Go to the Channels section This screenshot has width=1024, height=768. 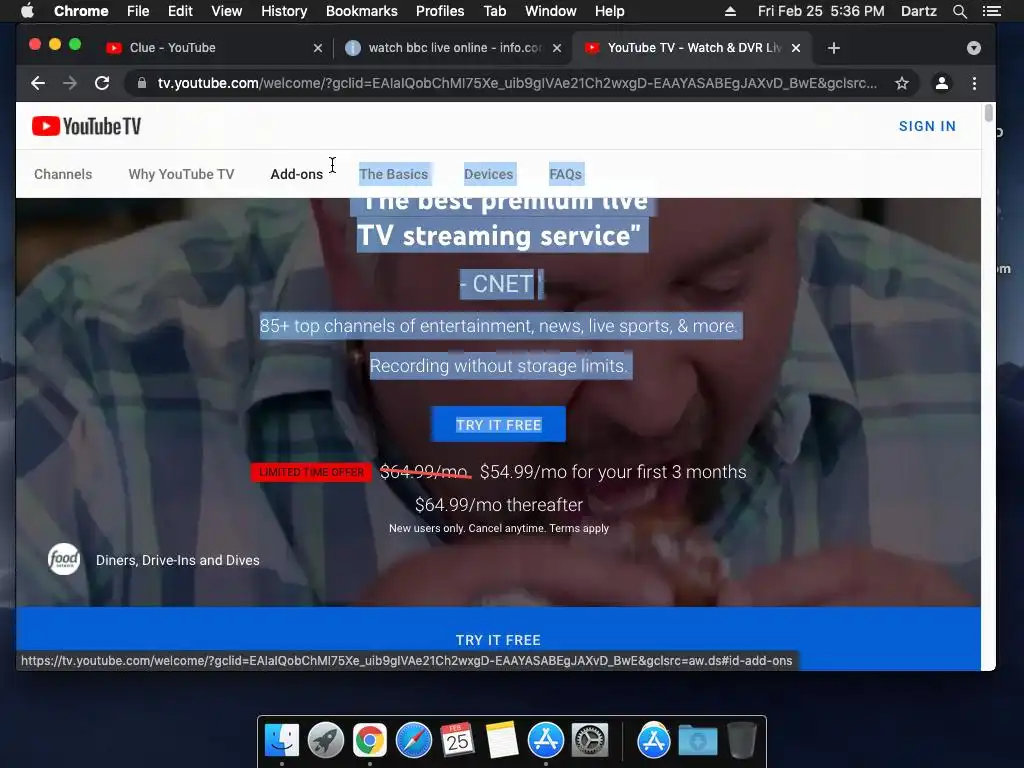(63, 174)
